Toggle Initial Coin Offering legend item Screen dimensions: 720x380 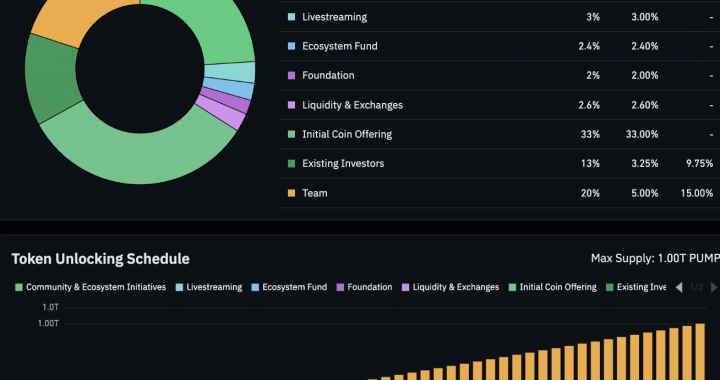(553, 287)
